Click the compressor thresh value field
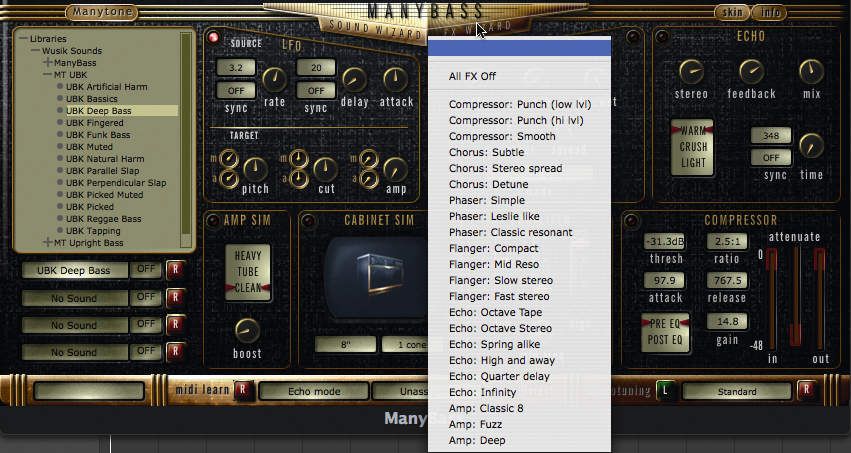This screenshot has height=453, width=851. pos(665,241)
